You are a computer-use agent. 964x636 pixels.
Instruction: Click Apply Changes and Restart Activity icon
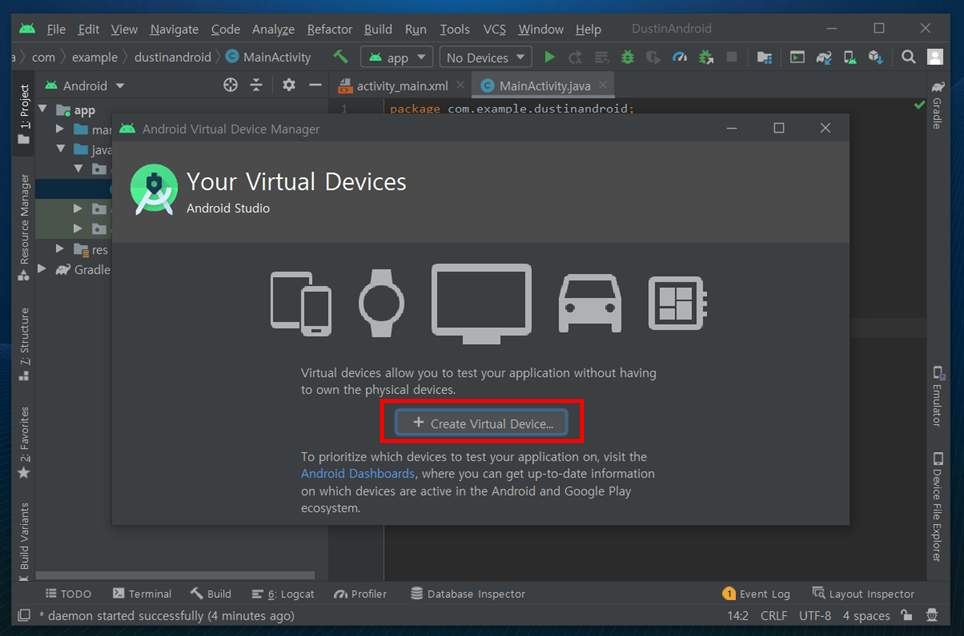tap(575, 57)
